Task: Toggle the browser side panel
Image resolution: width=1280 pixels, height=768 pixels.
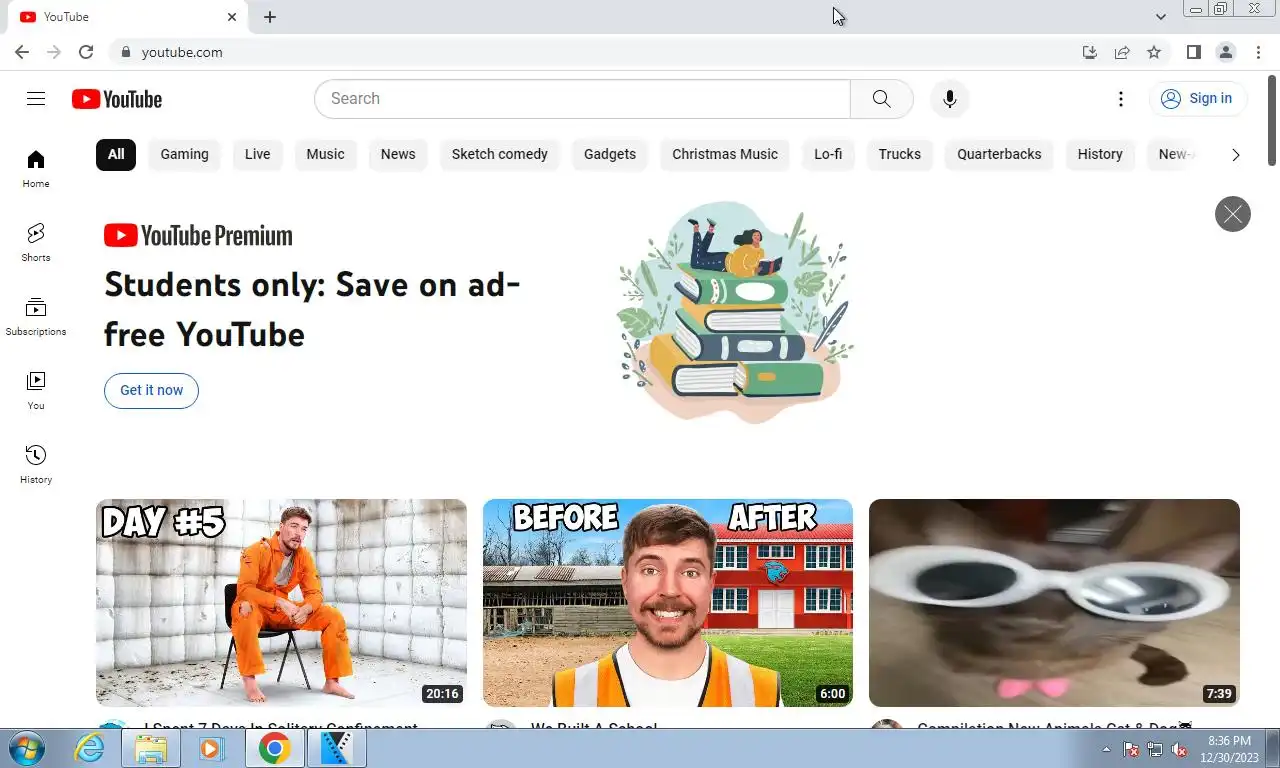Action: (1193, 52)
